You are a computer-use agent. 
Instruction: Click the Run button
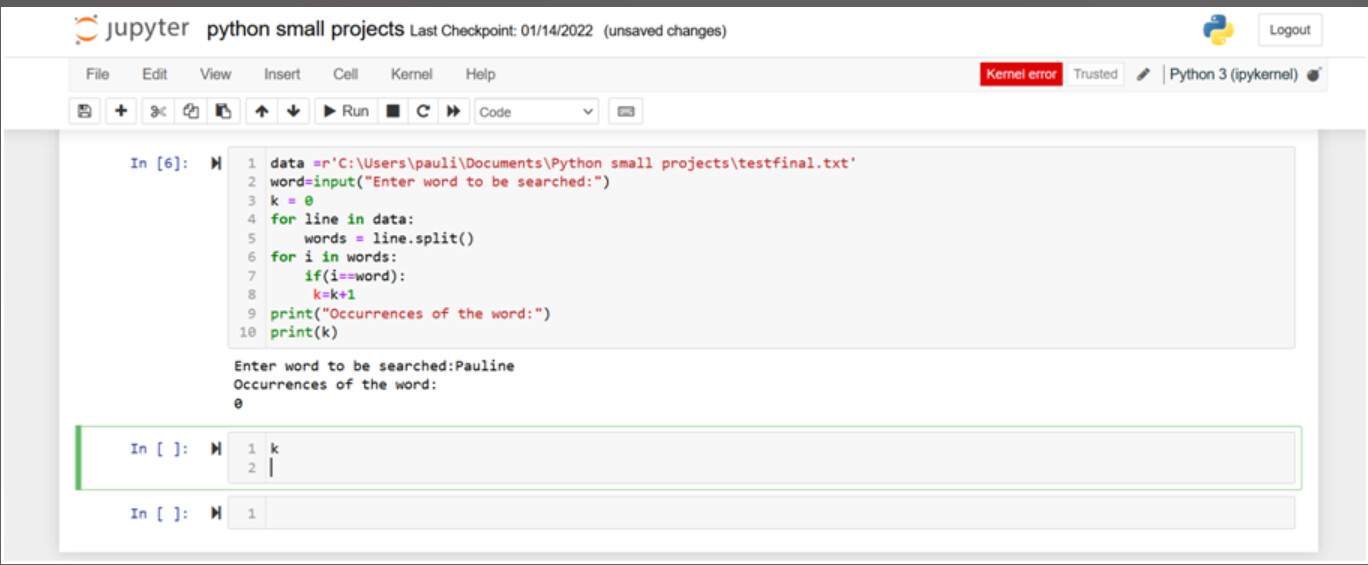point(346,111)
